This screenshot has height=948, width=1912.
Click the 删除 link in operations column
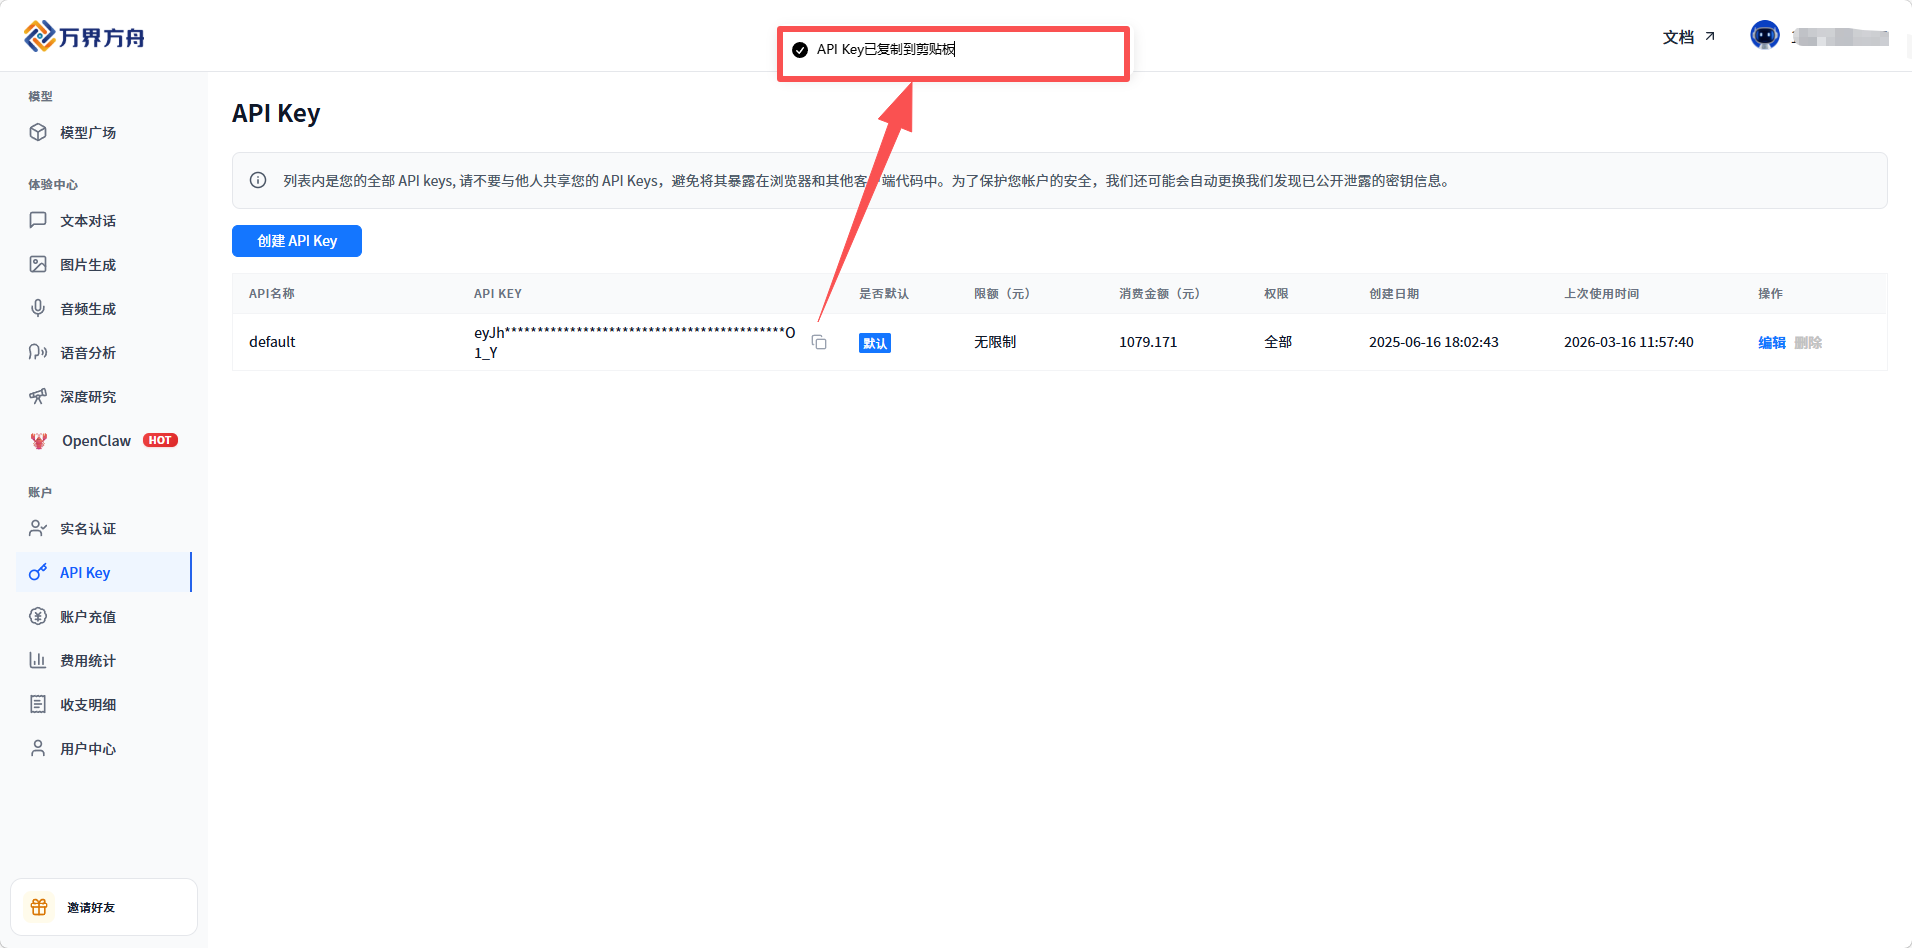click(1808, 343)
